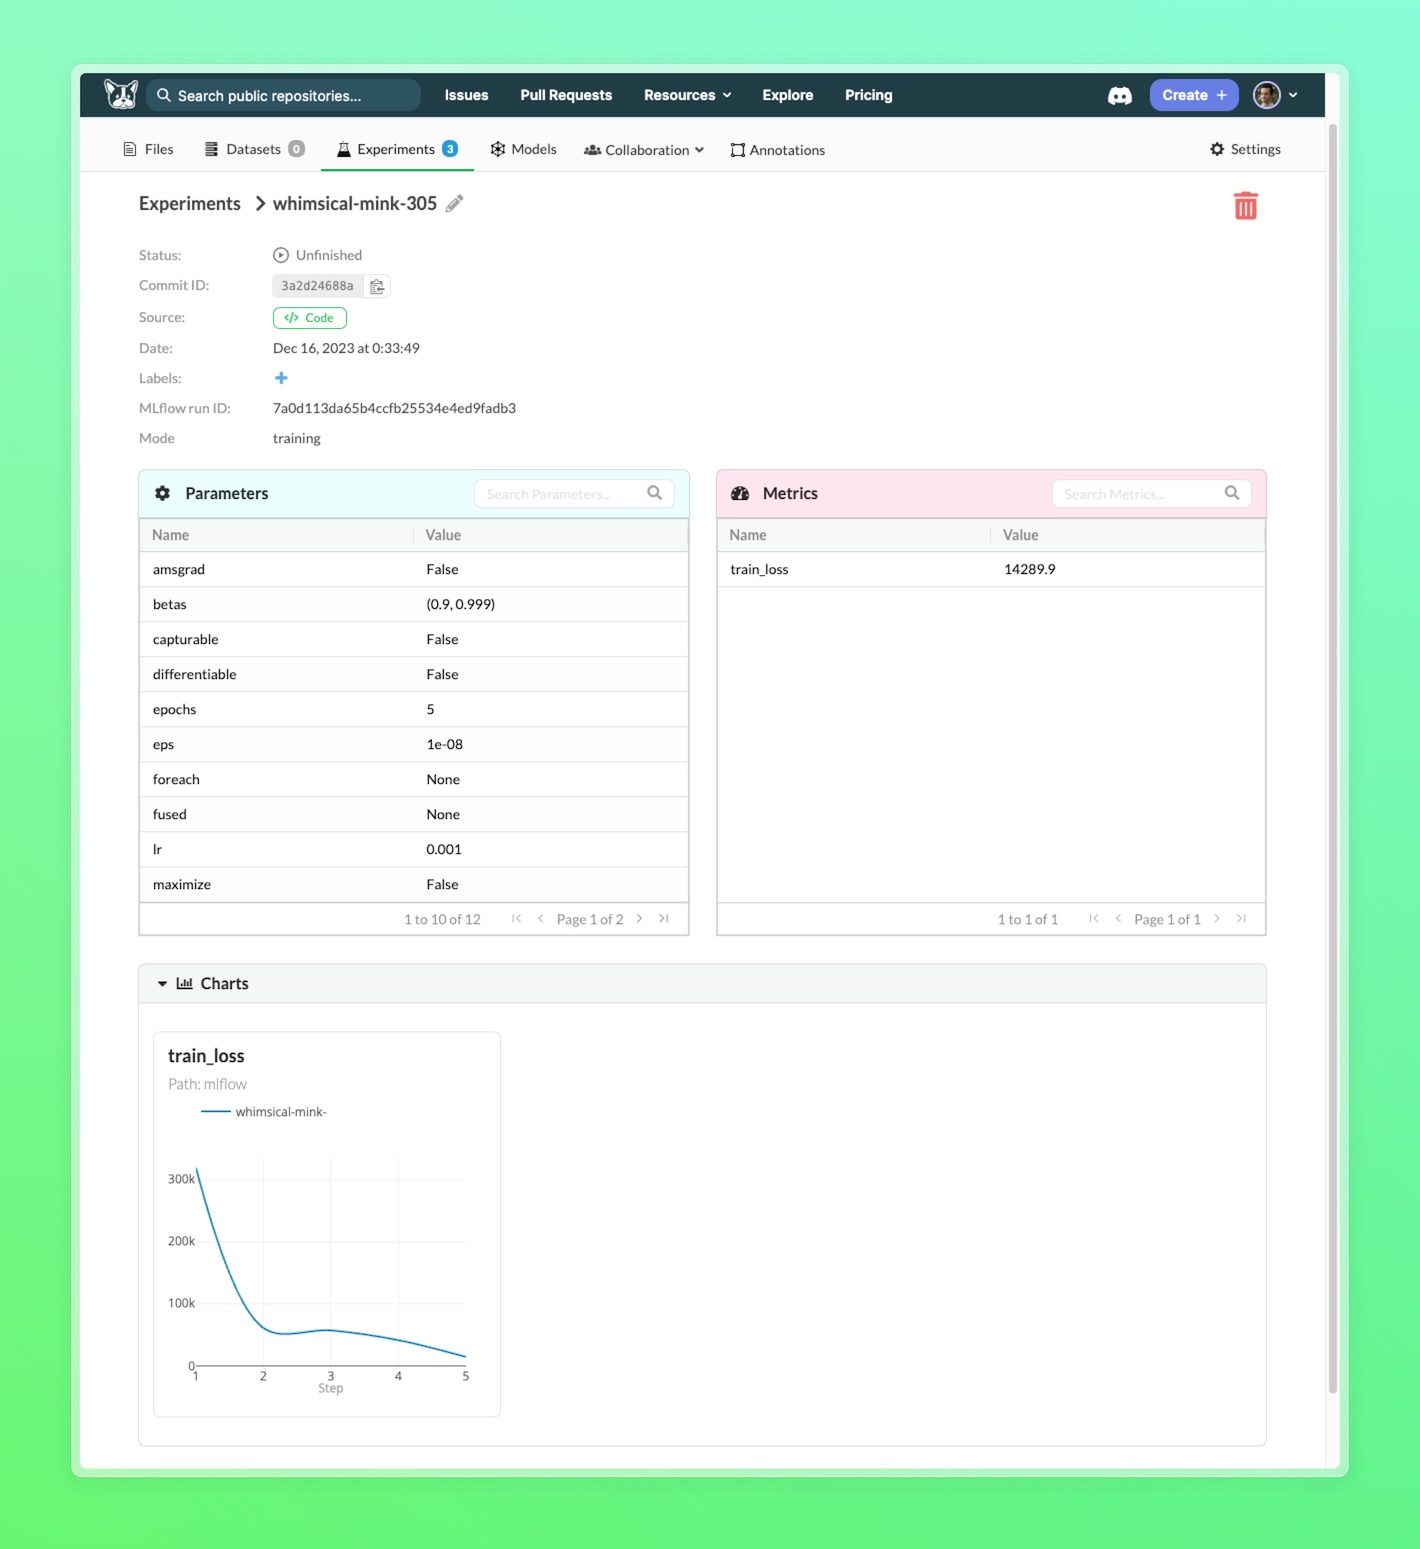The image size is (1420, 1549).
Task: Add a label with the plus icon
Action: 281,378
